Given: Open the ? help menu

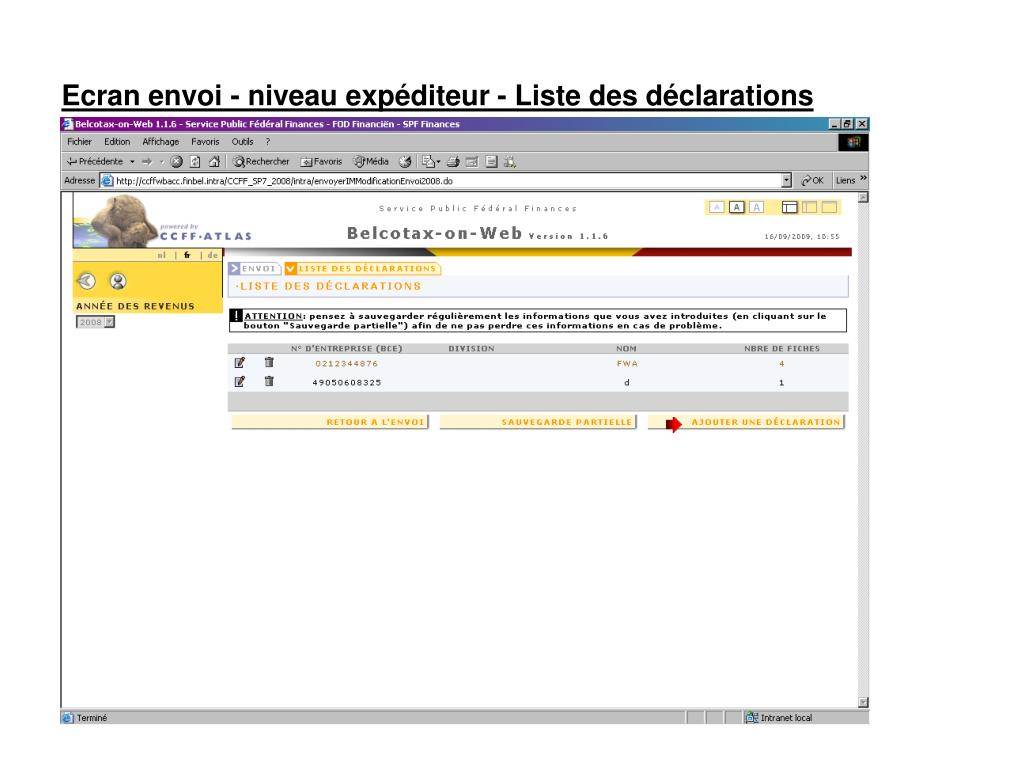Looking at the screenshot, I should tap(267, 142).
